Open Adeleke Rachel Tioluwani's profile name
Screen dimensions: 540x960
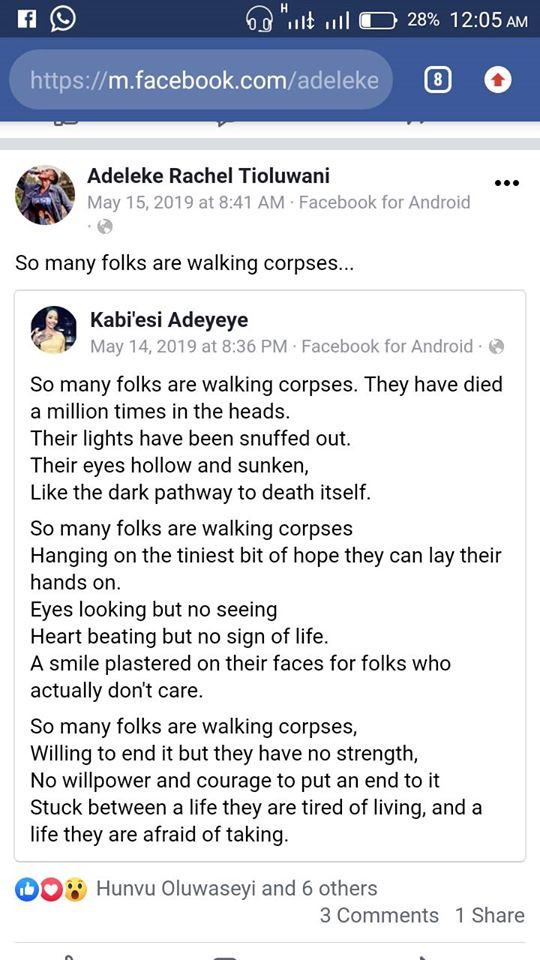pos(208,176)
